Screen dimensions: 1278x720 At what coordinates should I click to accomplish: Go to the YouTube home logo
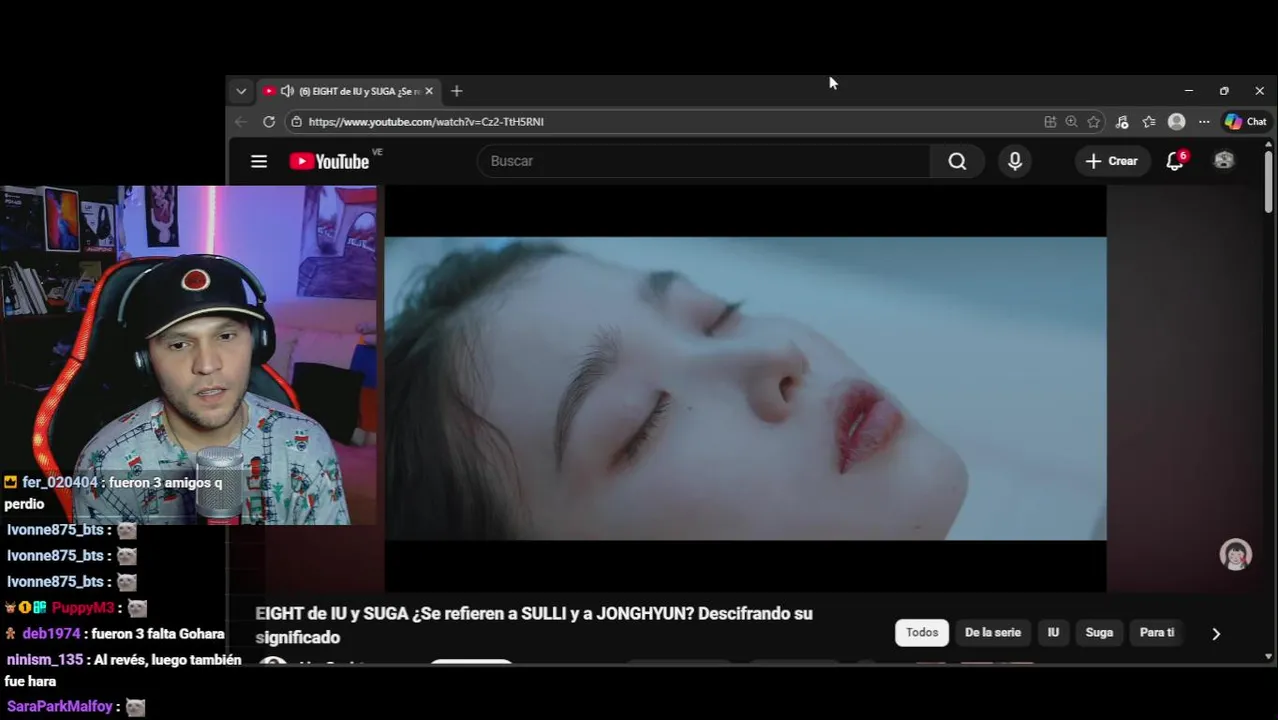pos(330,161)
